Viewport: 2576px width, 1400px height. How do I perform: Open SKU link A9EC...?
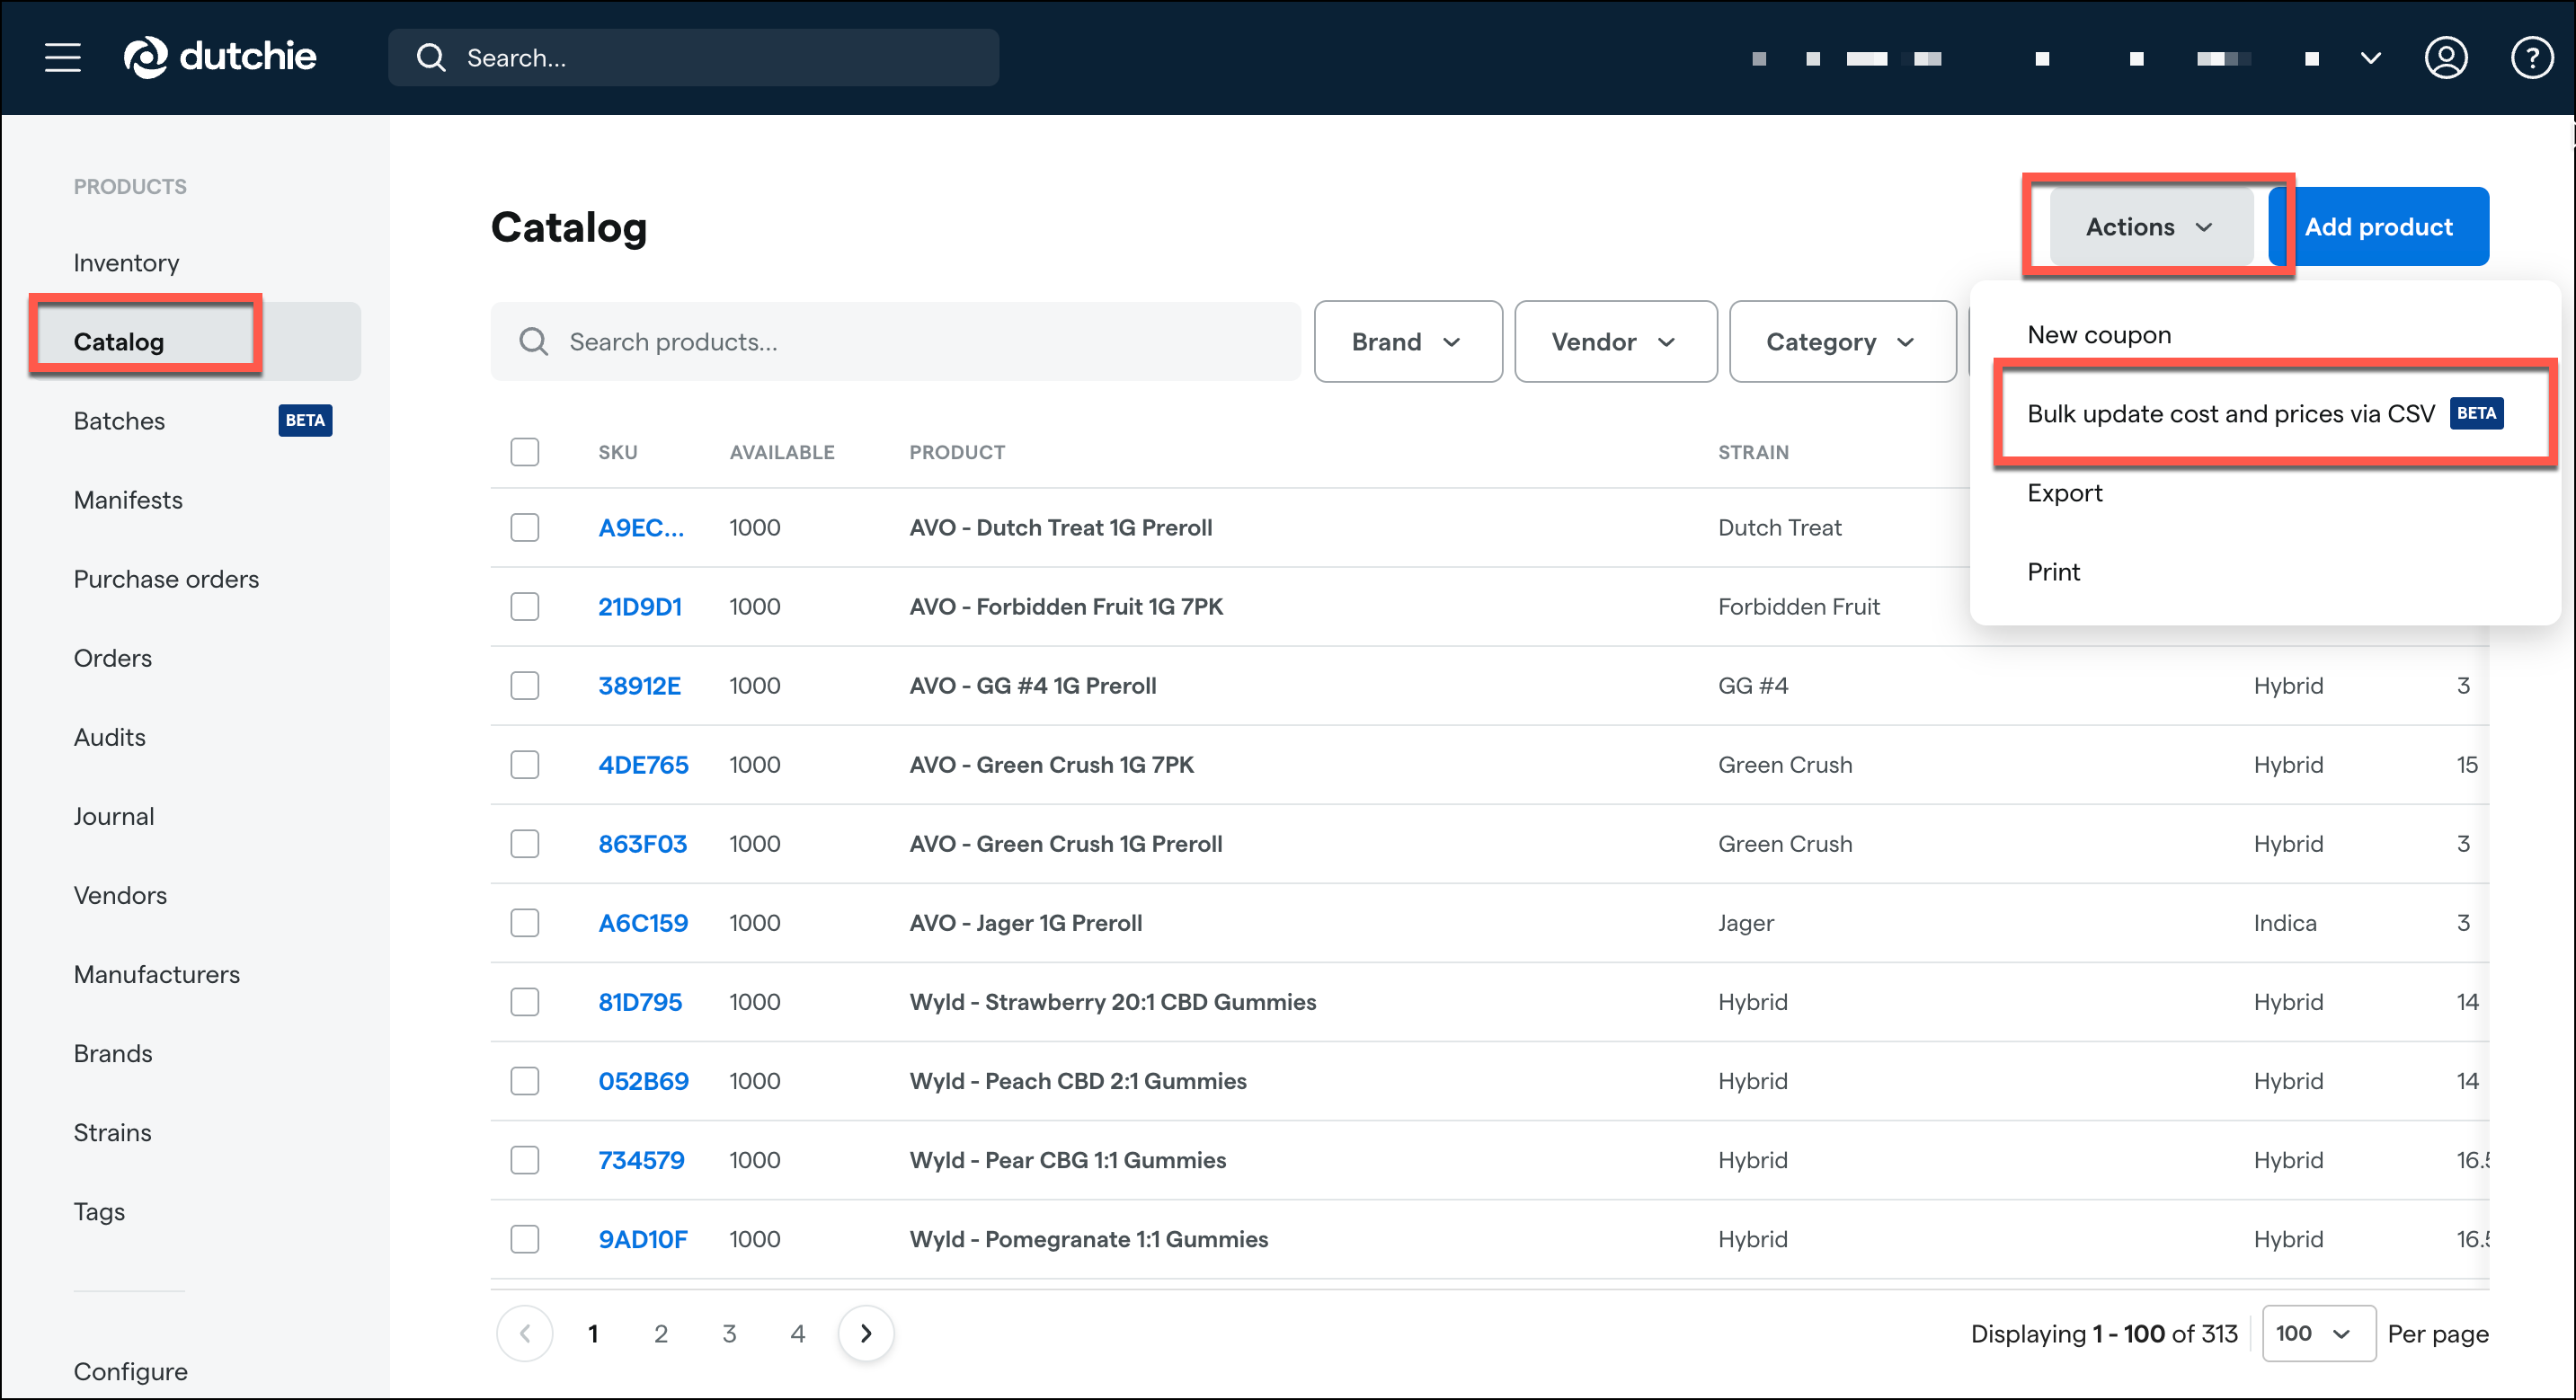coord(641,527)
